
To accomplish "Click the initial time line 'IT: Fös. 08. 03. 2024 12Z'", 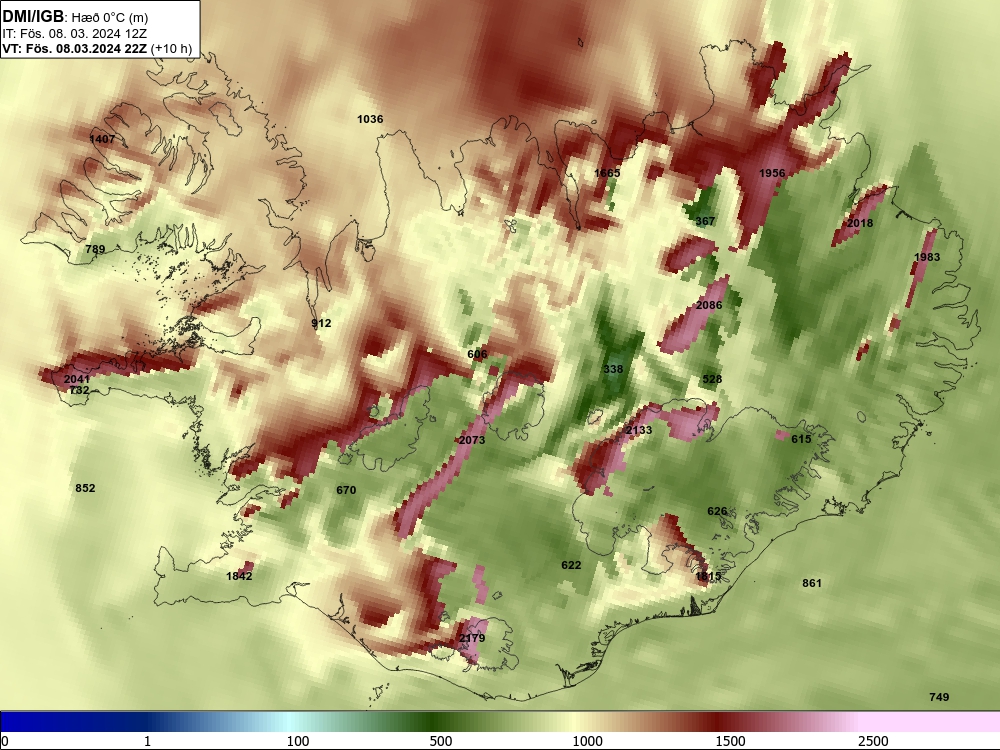I will pyautogui.click(x=75, y=33).
